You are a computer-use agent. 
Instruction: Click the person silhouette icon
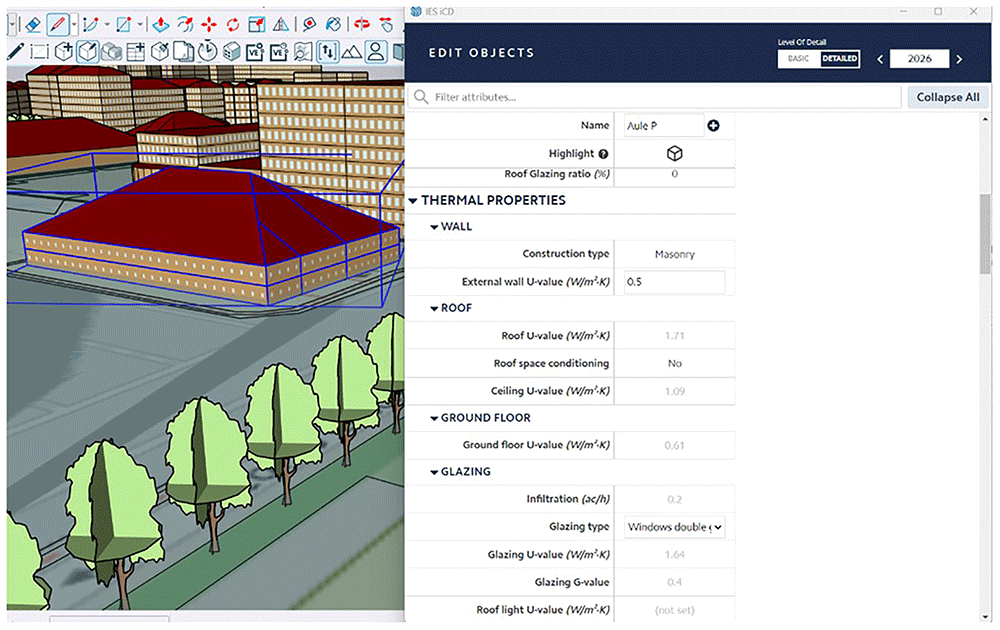pyautogui.click(x=376, y=52)
